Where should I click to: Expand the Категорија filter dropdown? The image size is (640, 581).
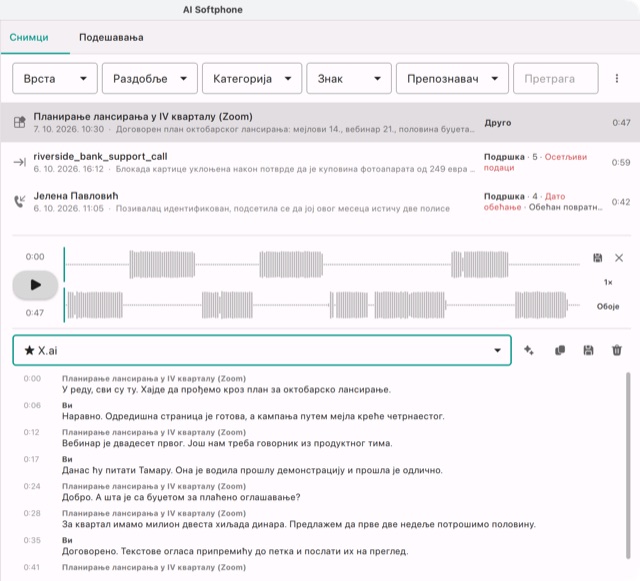[252, 78]
